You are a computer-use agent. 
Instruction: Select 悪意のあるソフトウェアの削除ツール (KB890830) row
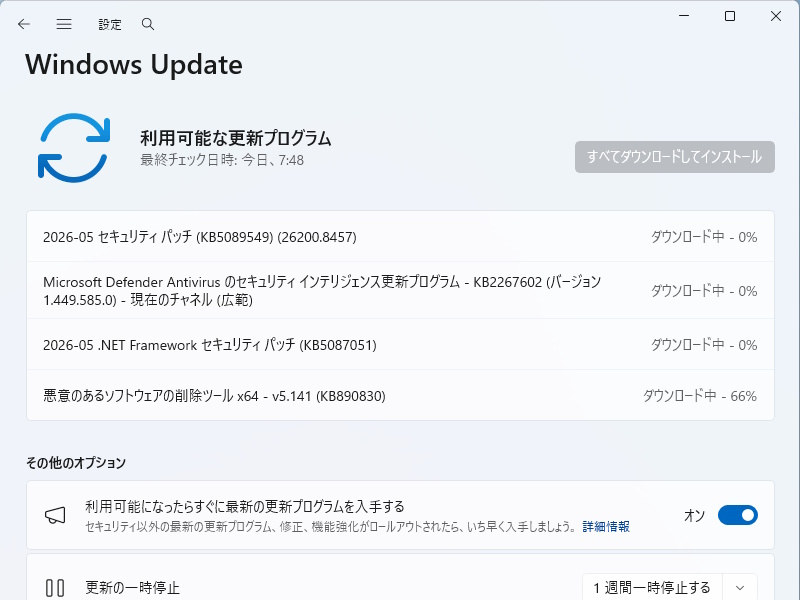click(400, 396)
